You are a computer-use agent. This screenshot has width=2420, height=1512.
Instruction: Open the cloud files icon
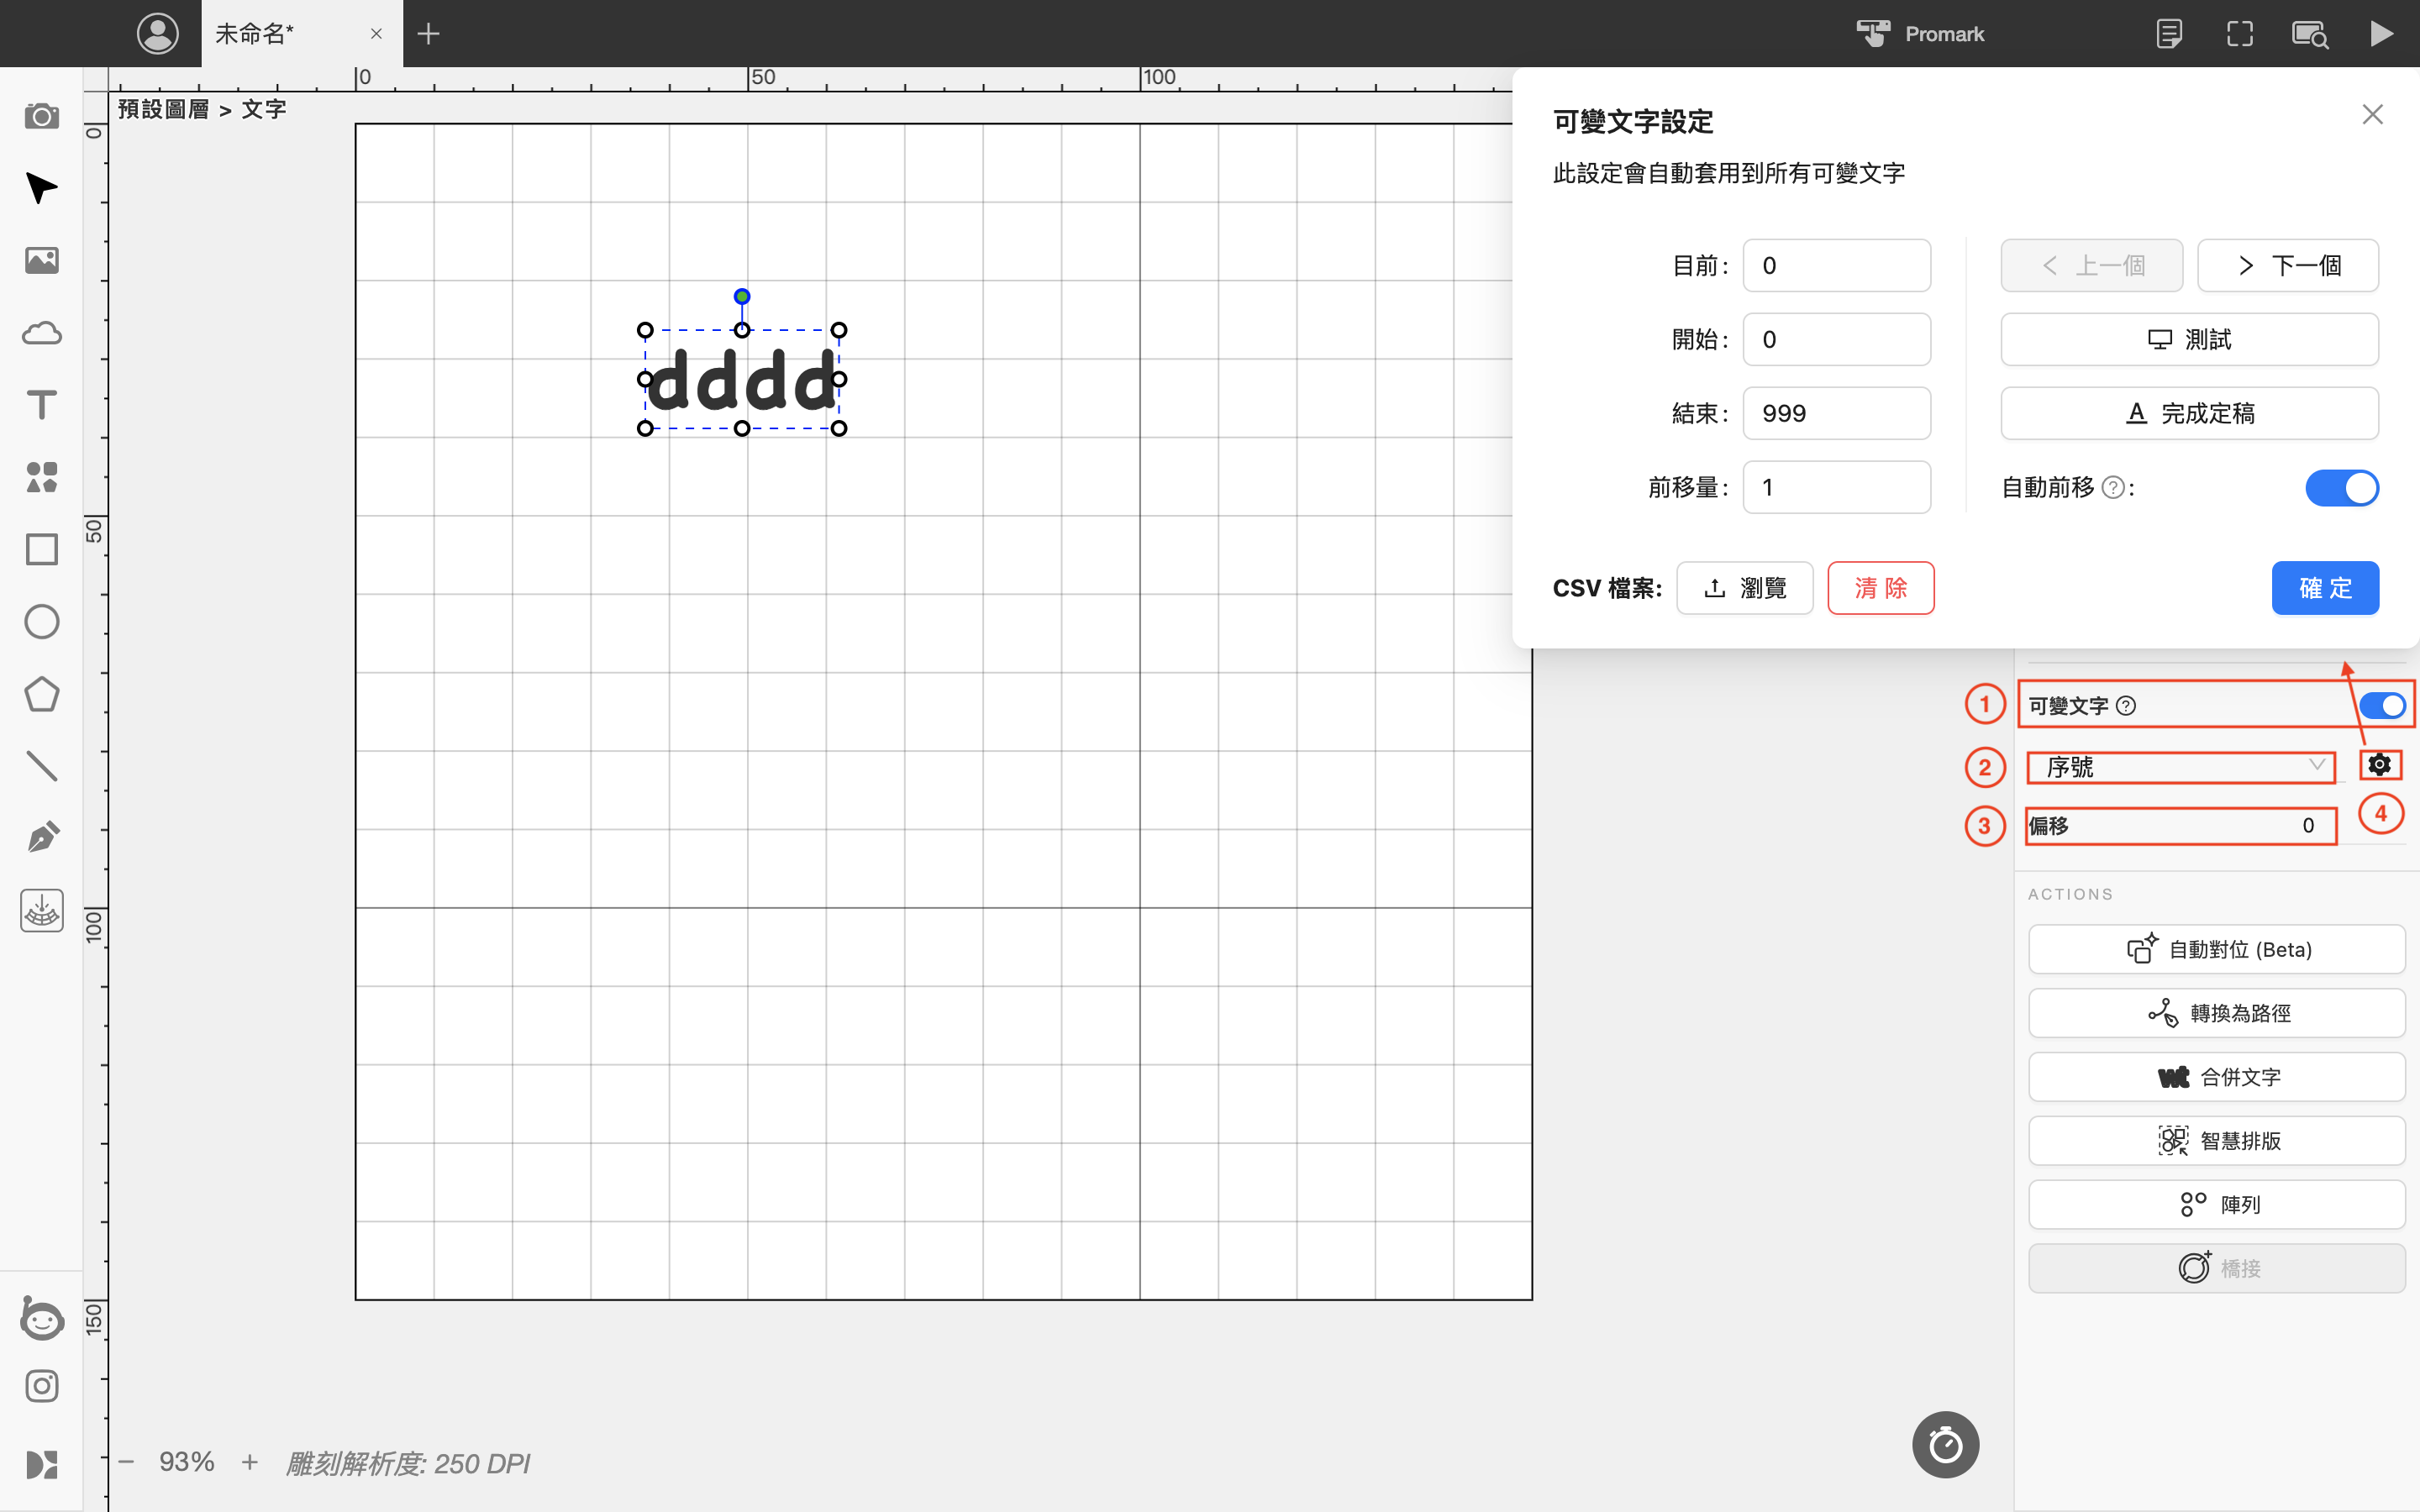click(41, 333)
